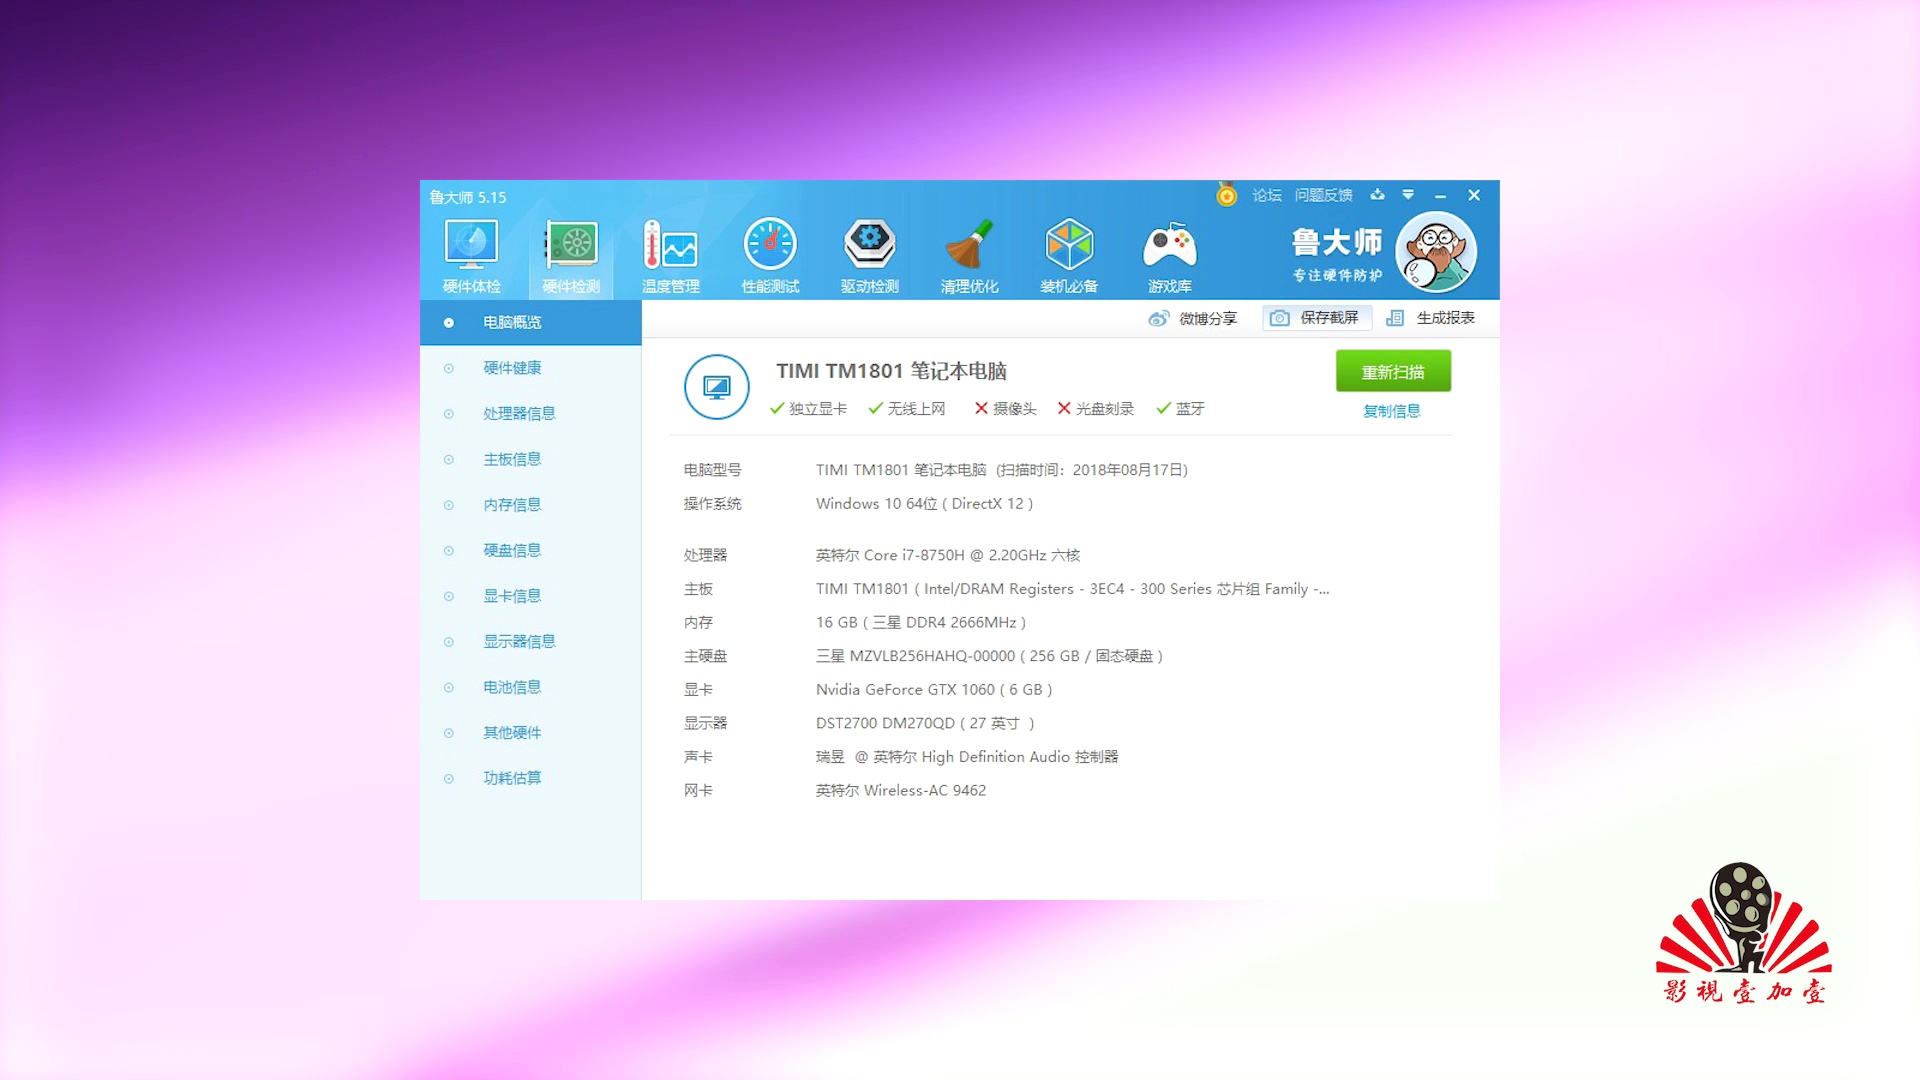Open the title bar dropdown arrow menu
Viewport: 1920px width, 1080px height.
[x=1408, y=195]
